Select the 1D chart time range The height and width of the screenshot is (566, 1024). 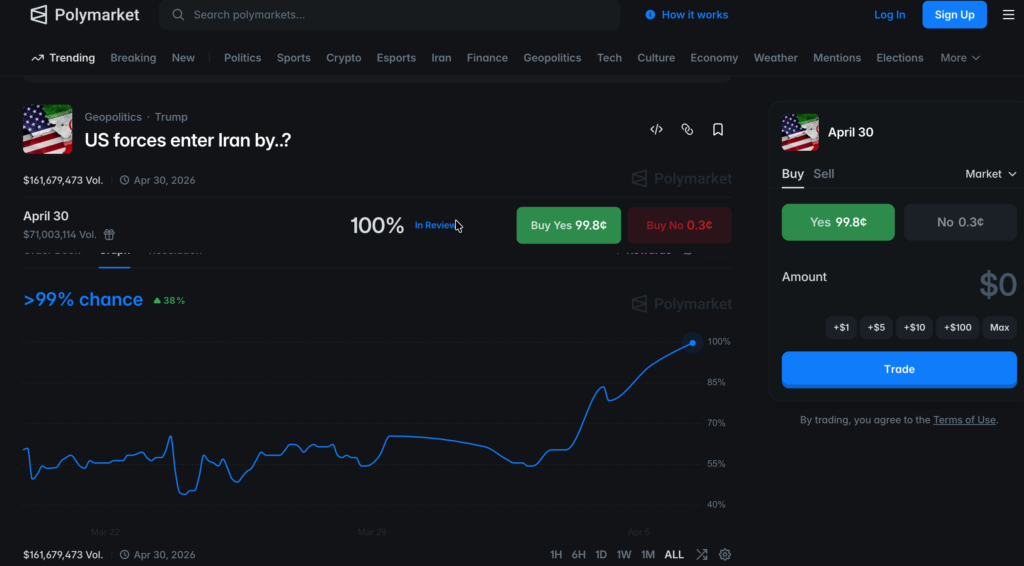pyautogui.click(x=601, y=554)
